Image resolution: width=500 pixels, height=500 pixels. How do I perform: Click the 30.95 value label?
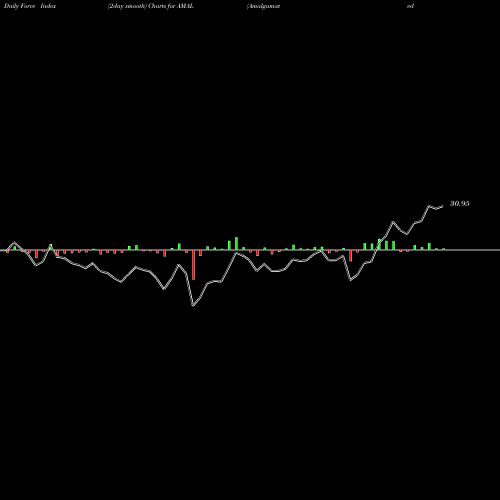coord(460,203)
